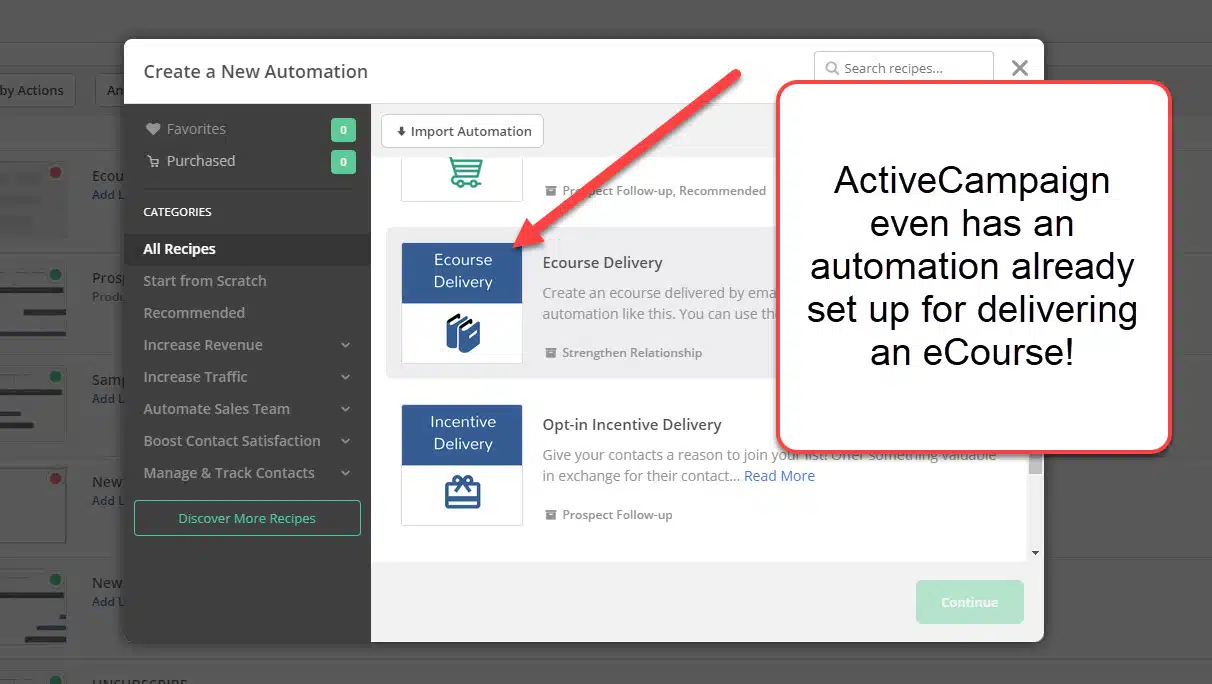Expand the Boost Contact Satisfaction category

coord(345,441)
